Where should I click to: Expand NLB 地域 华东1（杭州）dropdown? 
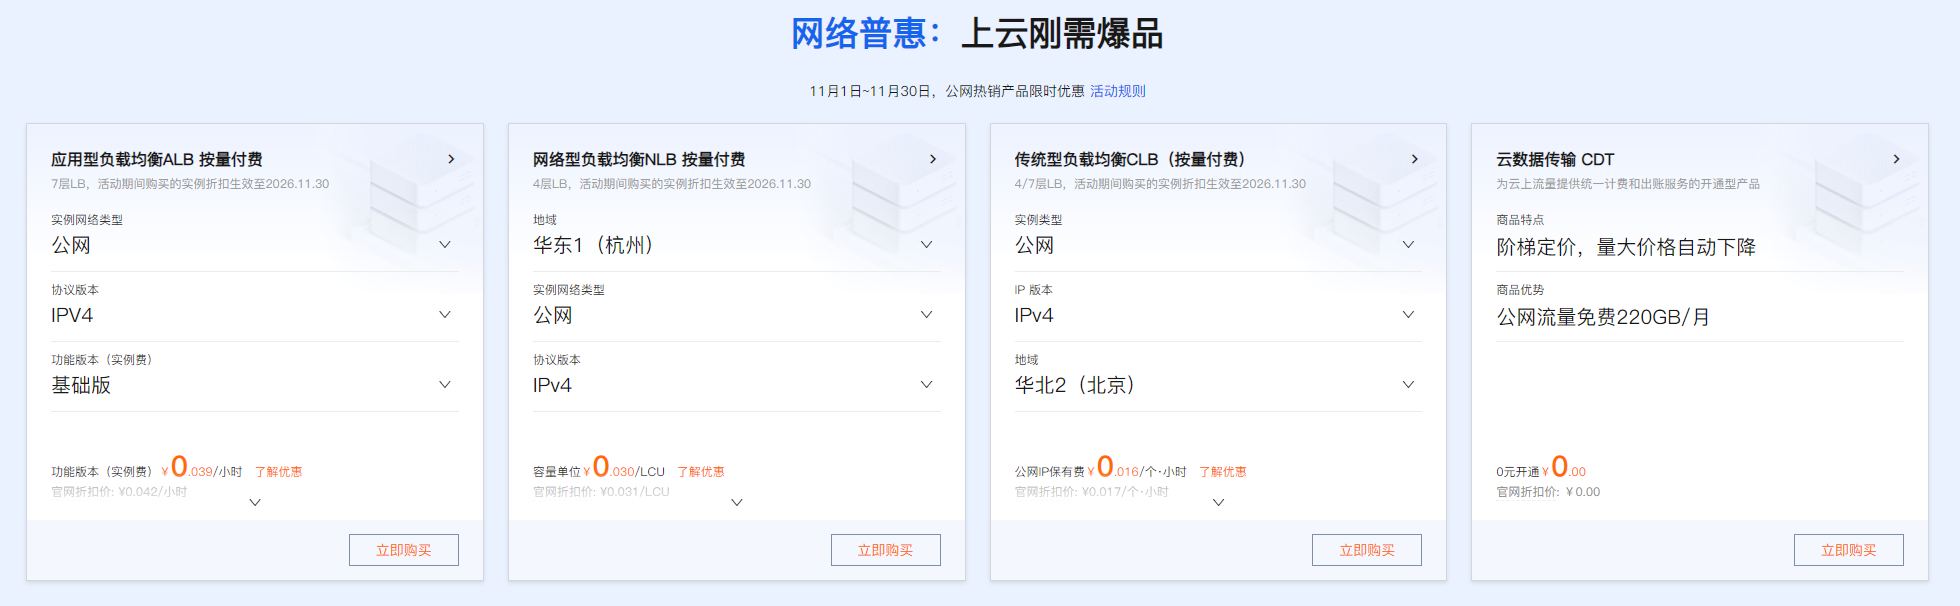[737, 245]
